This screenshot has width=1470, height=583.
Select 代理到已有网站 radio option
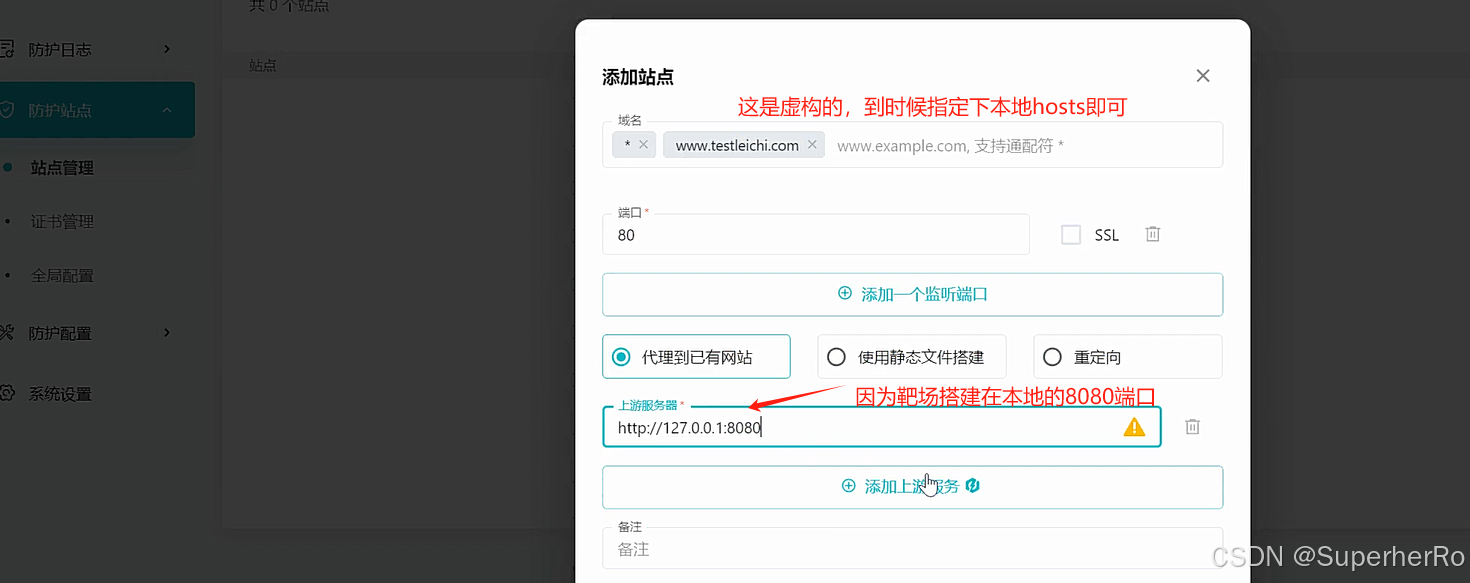622,357
